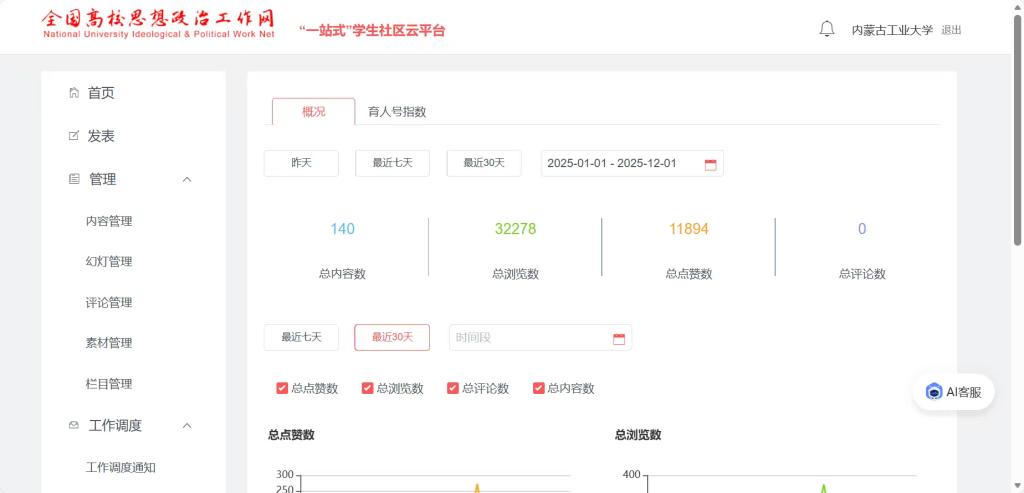Click the 时间段 date input field
Viewport: 1024px width, 493px height.
528,338
